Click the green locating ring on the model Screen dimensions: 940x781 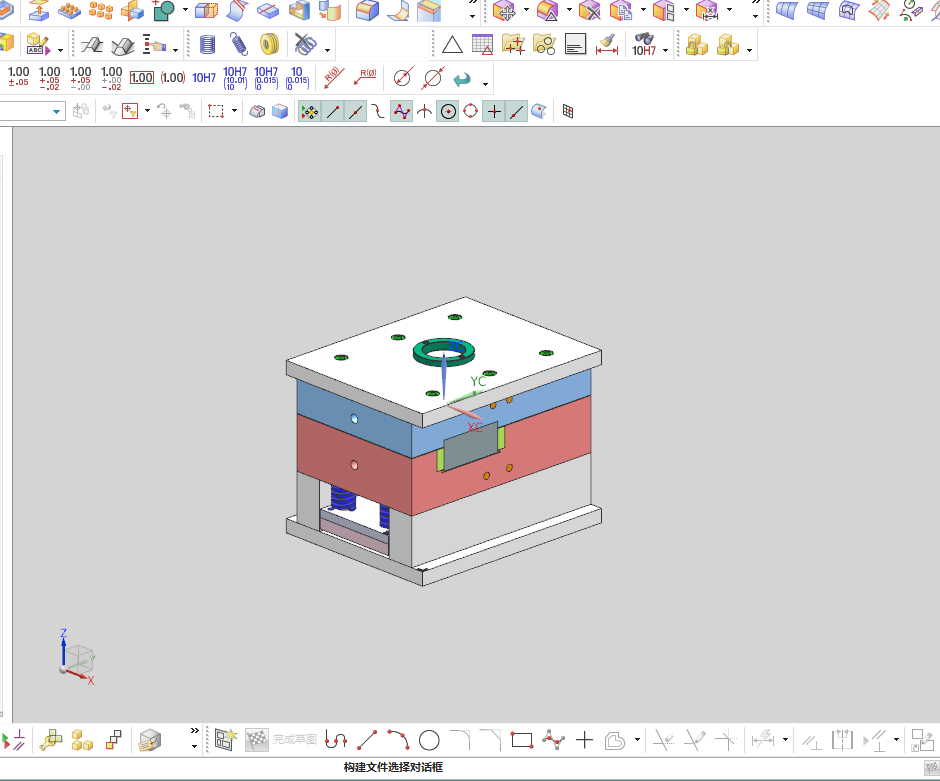click(x=444, y=352)
